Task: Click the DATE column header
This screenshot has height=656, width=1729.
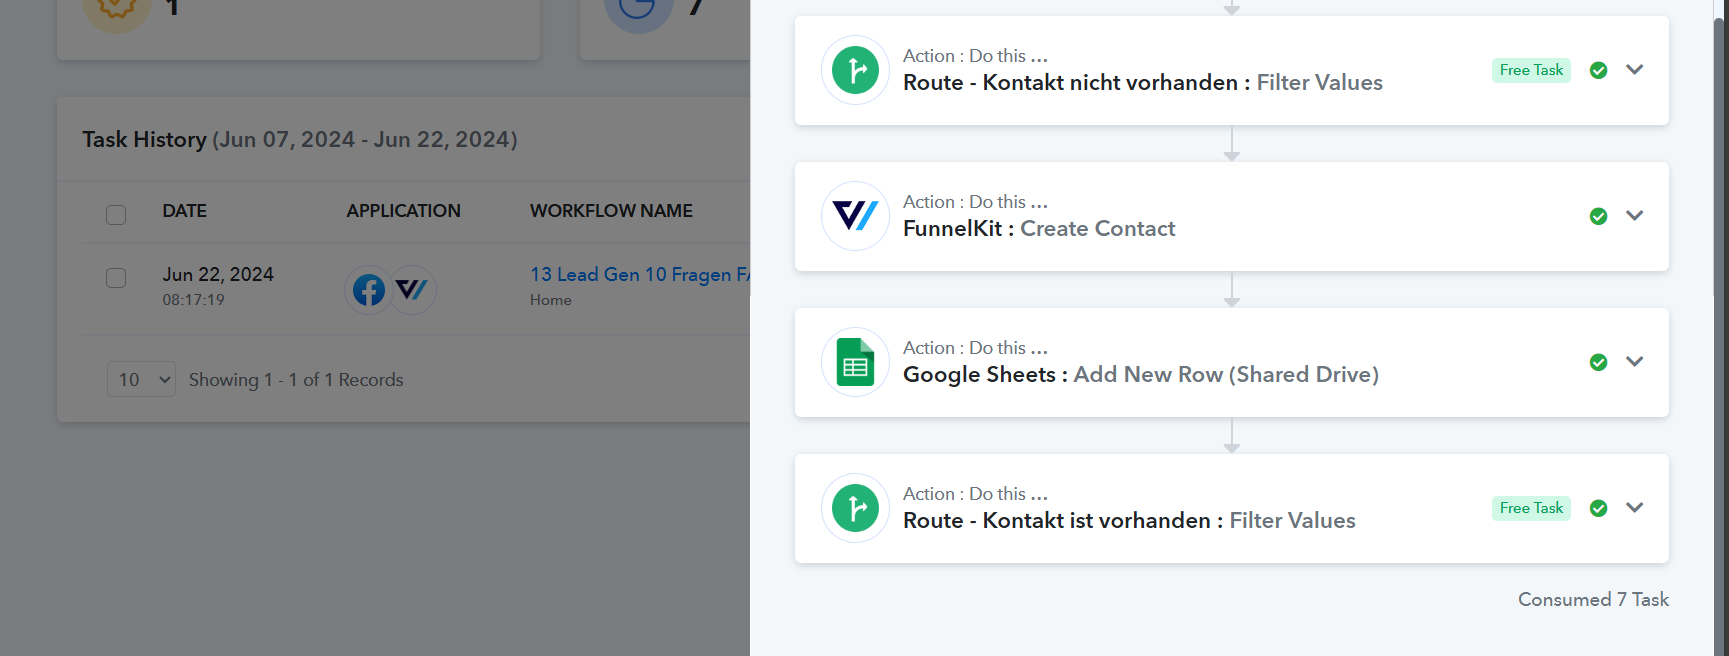Action: [x=185, y=211]
